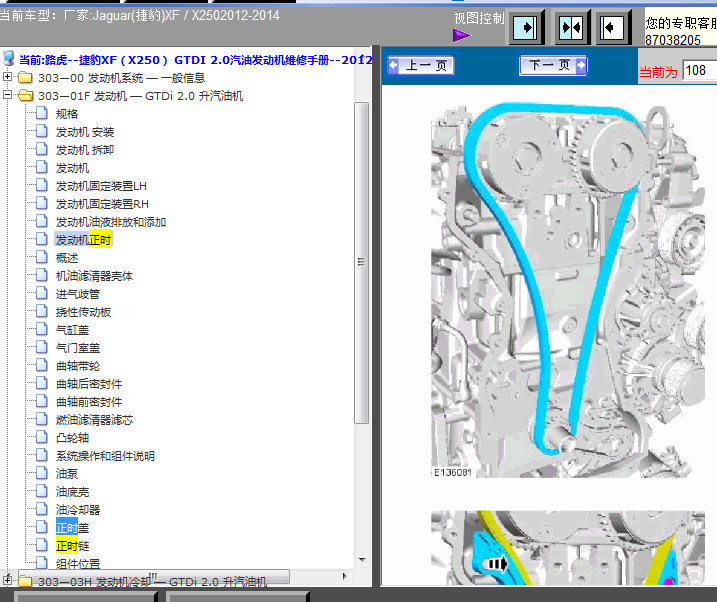
Task: Click the tree scrollbar up arrow
Action: click(362, 57)
